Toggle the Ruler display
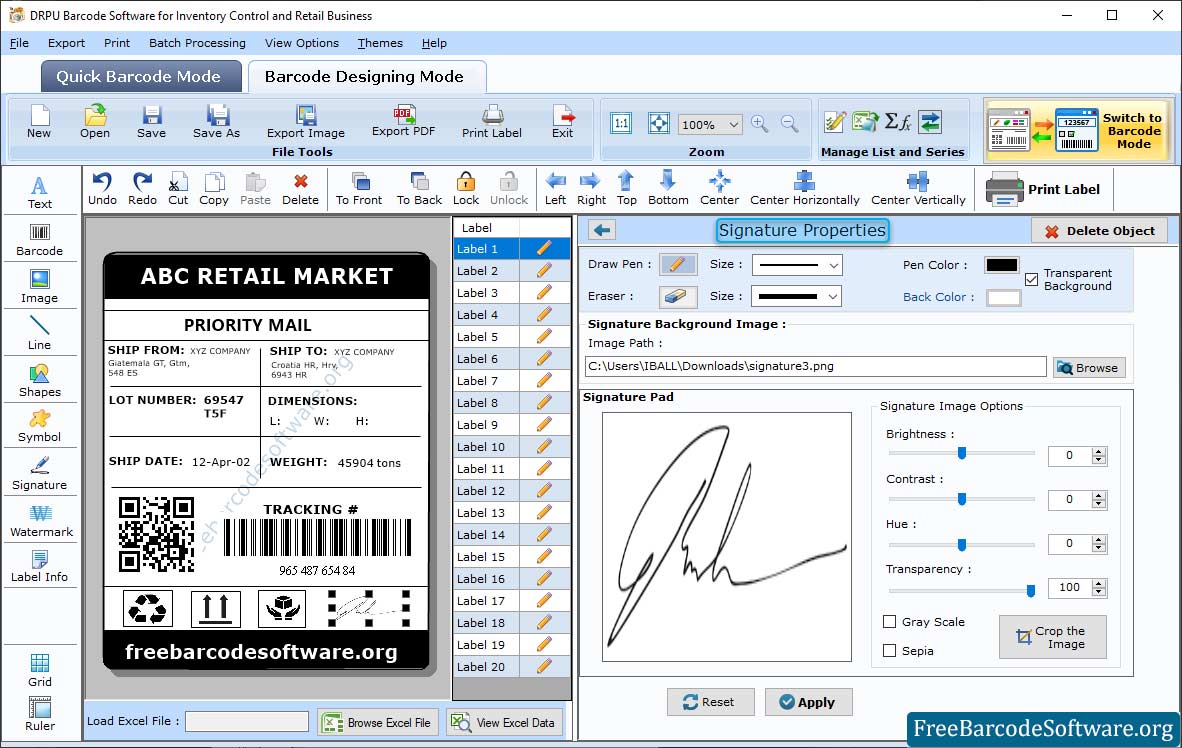The height and width of the screenshot is (748, 1182). pyautogui.click(x=40, y=714)
